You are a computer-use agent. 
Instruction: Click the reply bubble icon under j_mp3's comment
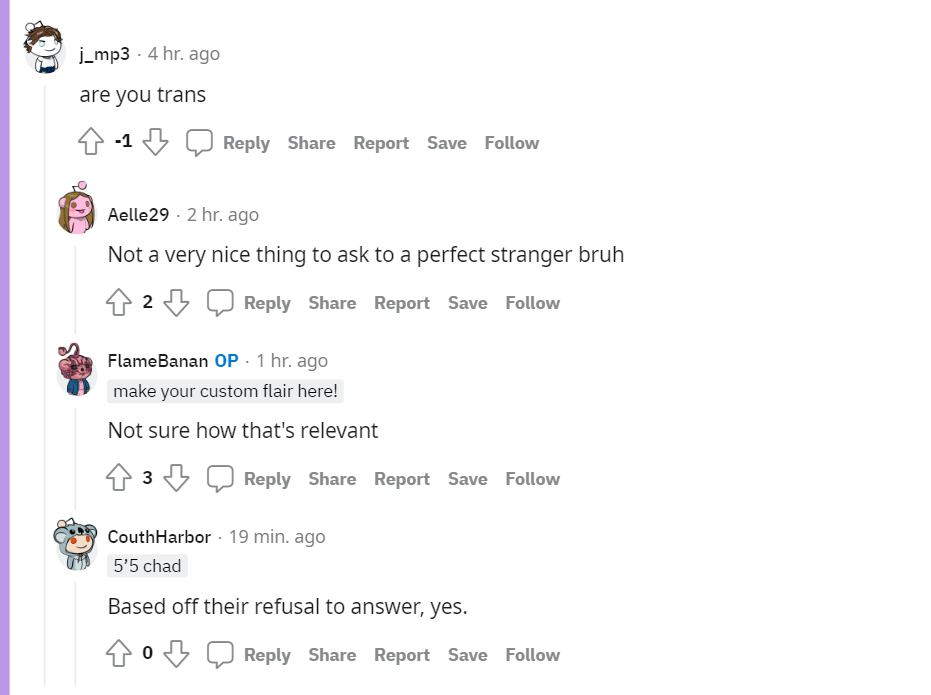pyautogui.click(x=199, y=142)
